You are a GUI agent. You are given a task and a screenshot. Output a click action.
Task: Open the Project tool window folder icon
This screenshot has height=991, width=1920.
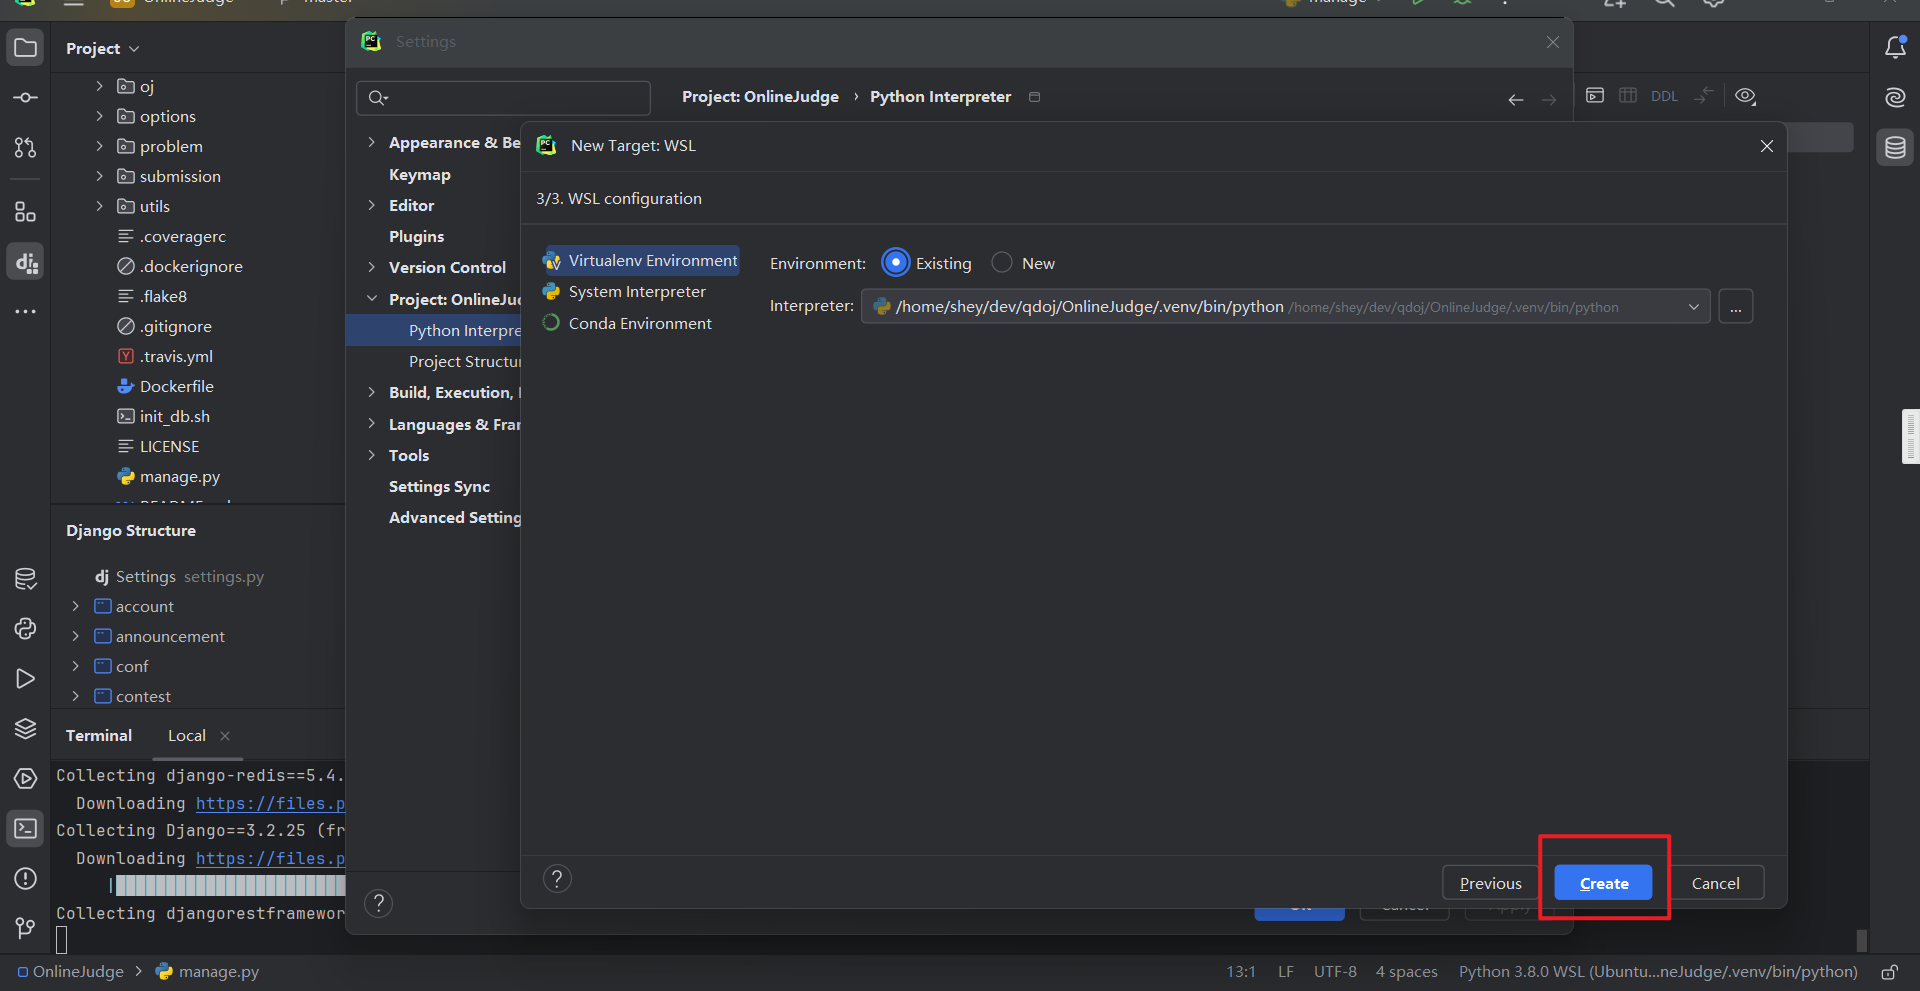26,48
